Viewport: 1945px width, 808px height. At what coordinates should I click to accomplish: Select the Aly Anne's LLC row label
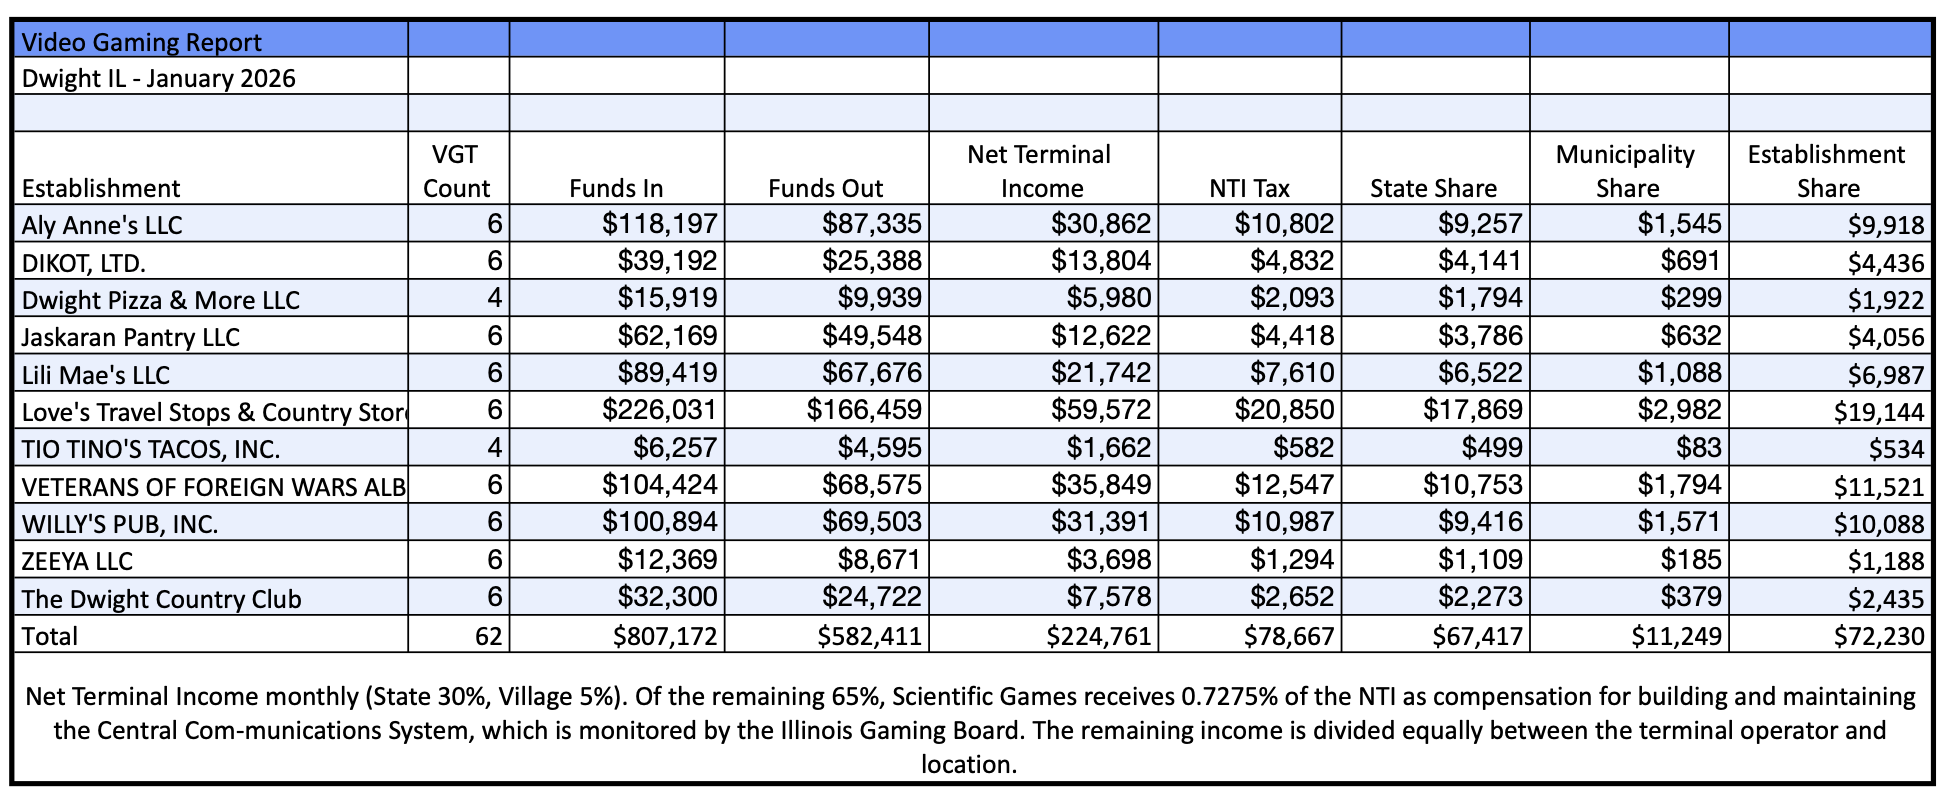102,225
